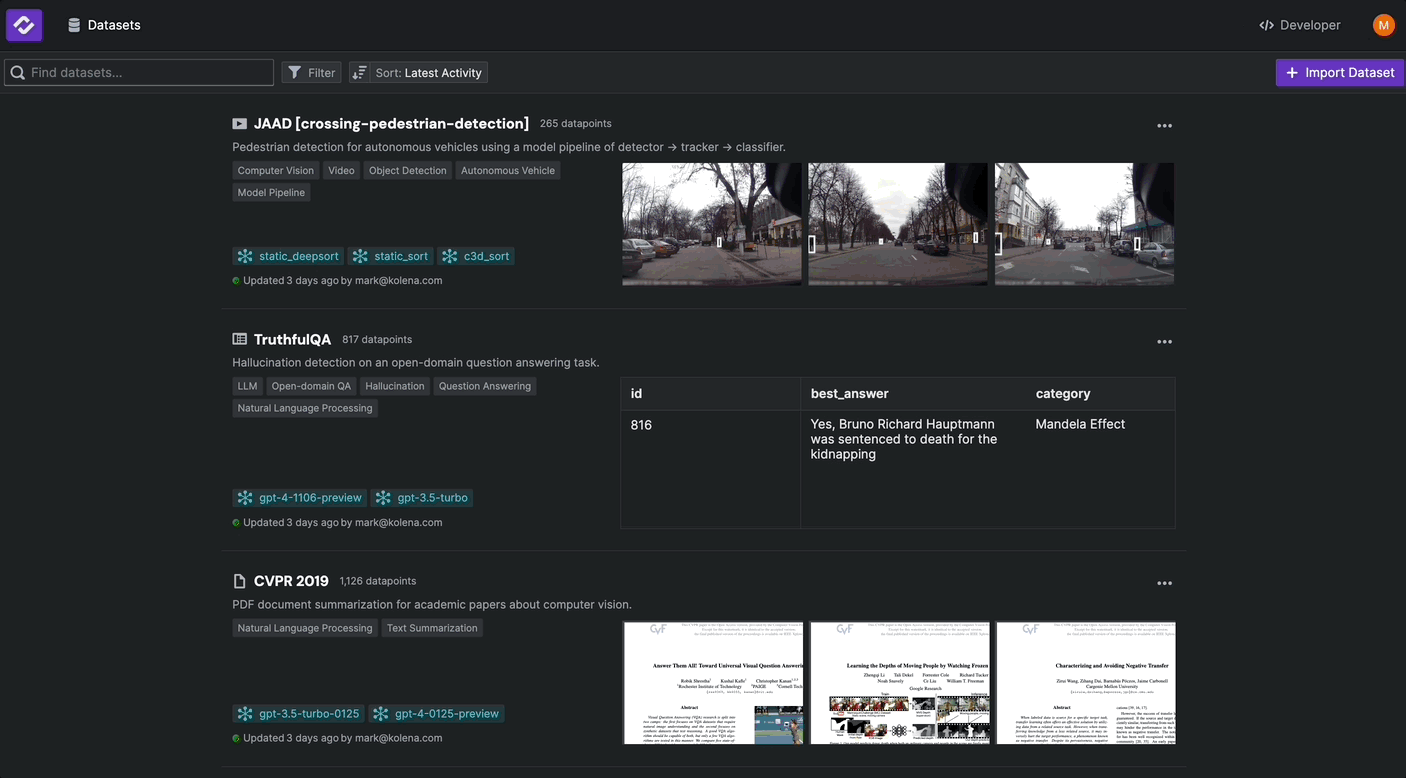Screen dimensions: 1406x778
Task: Click the table icon beside TruthfulQA
Action: click(239, 338)
